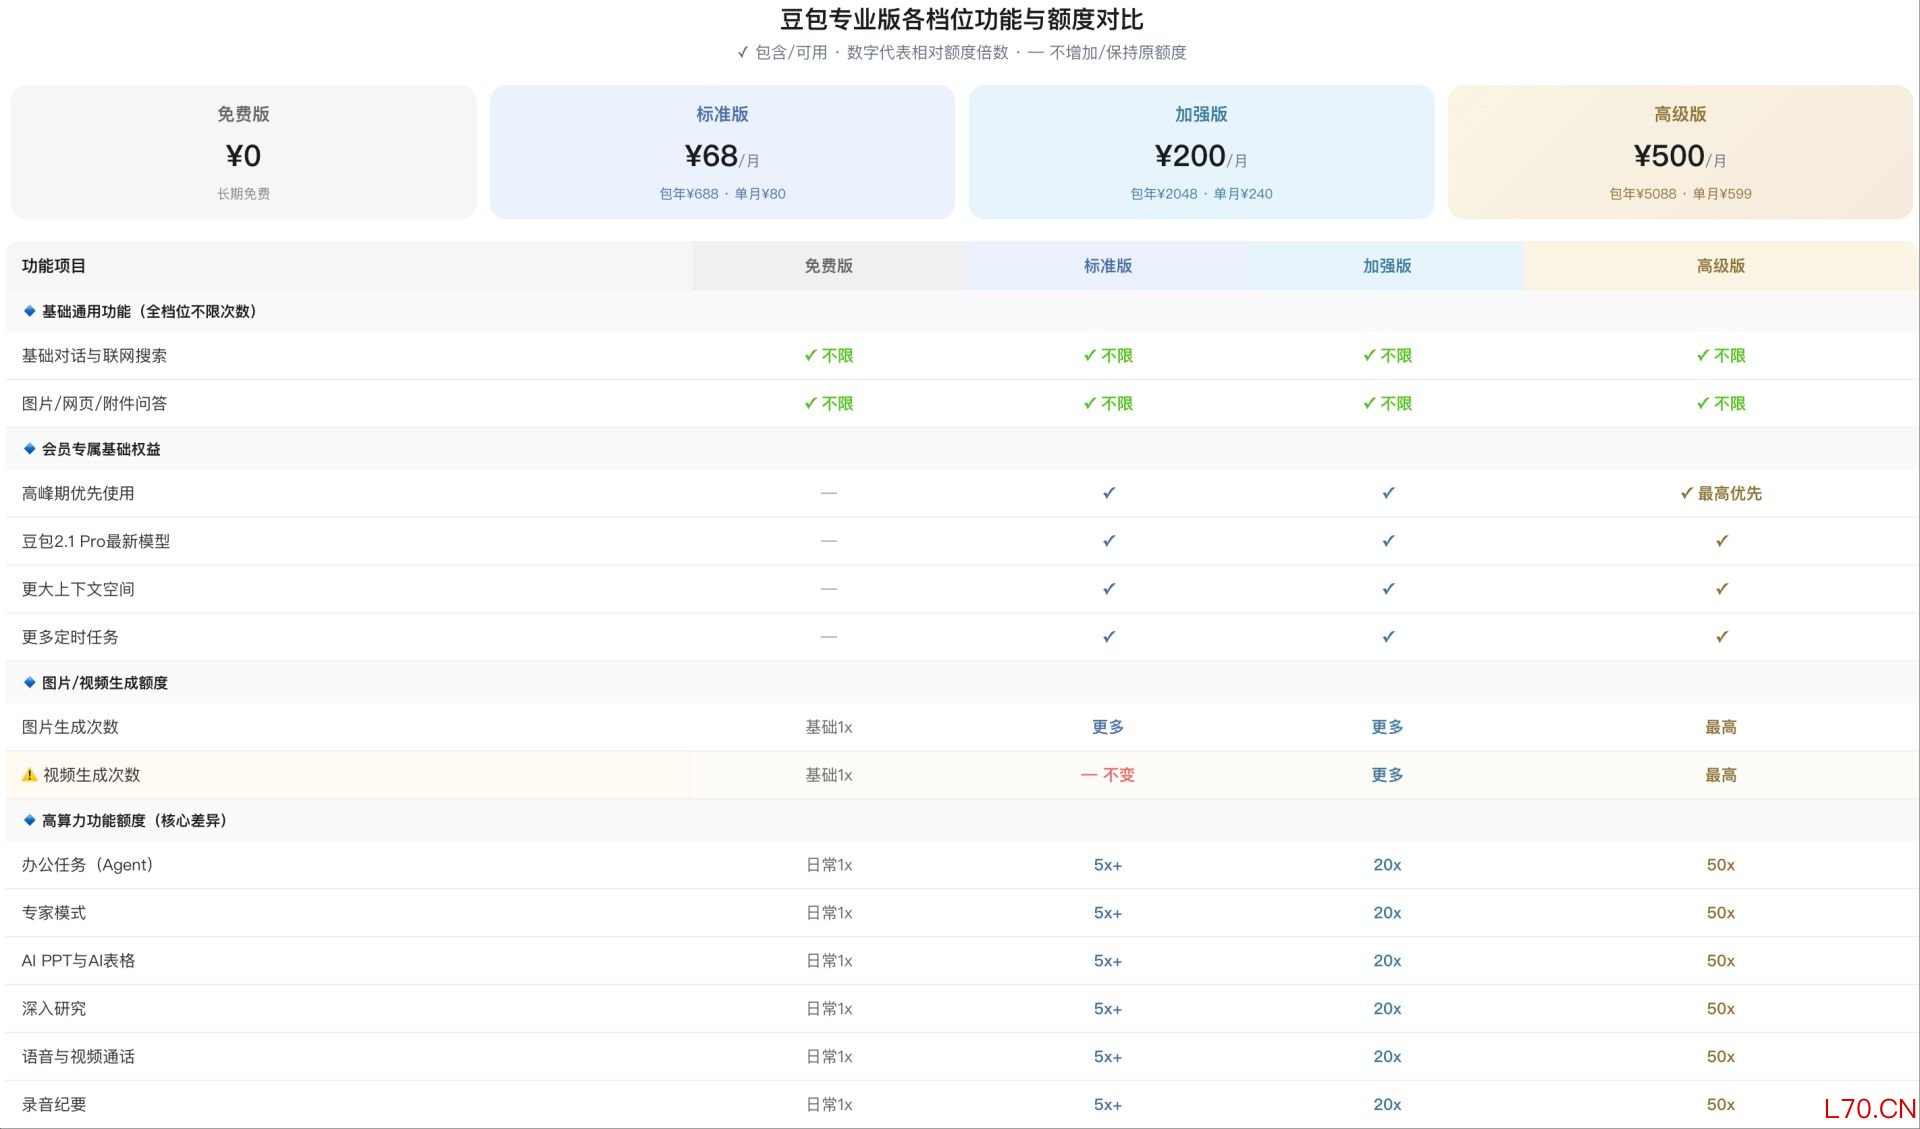Screen dimensions: 1920x1129
Task: Click 加强版 更多 in 视频生成次数 row
Action: [1387, 775]
